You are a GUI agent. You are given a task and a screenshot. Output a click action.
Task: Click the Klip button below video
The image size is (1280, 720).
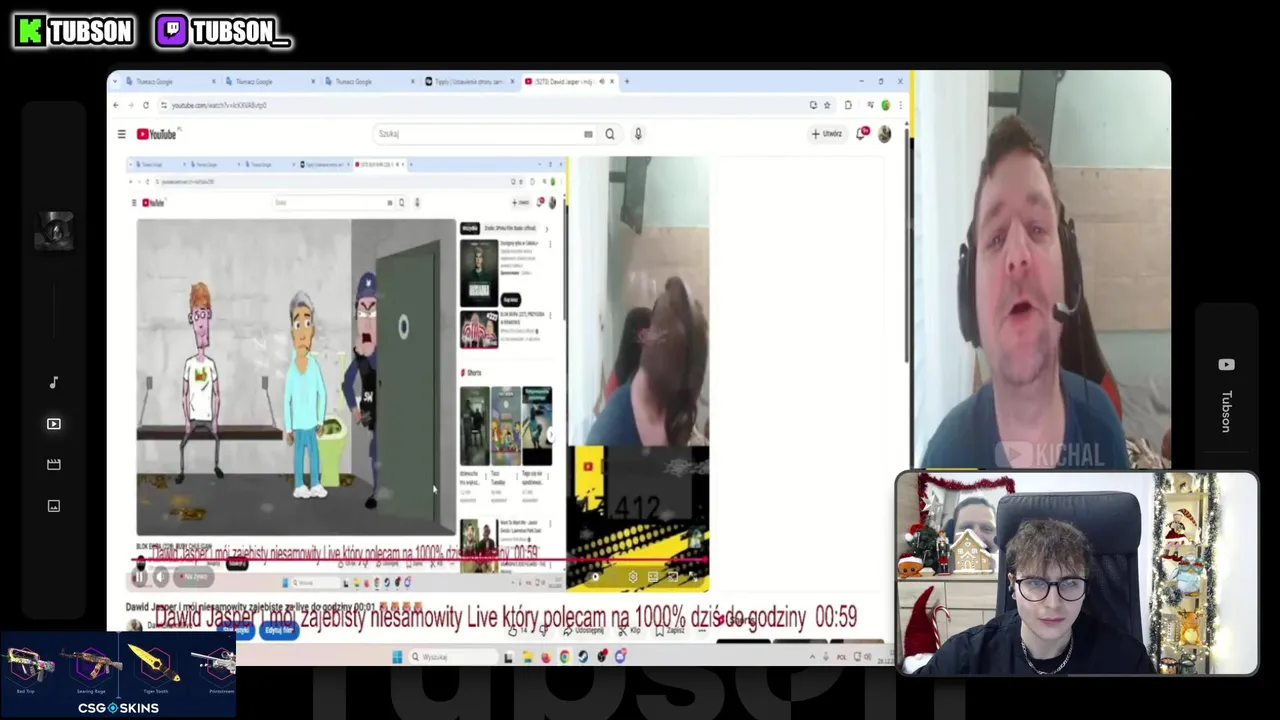630,632
